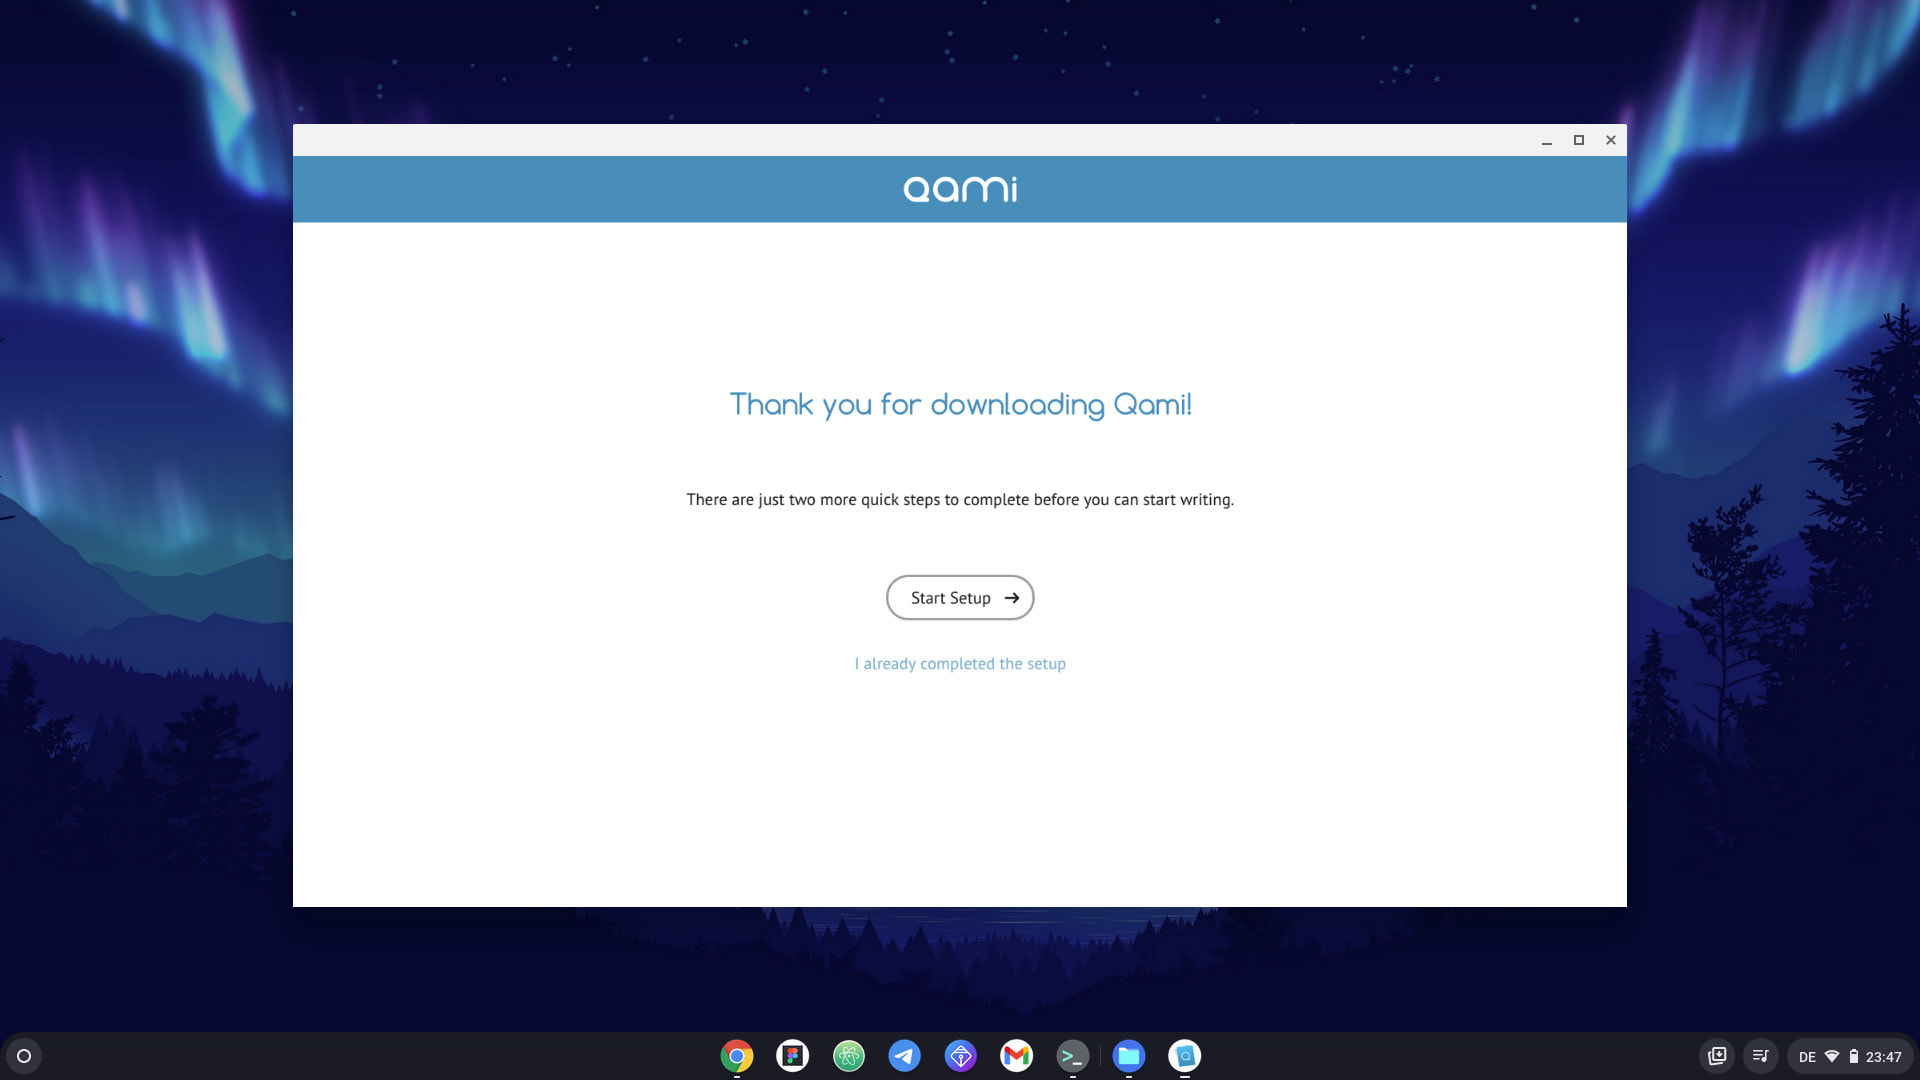Screen dimensions: 1920x1080
Task: Open Google Chrome from the shelf
Action: tap(736, 1056)
